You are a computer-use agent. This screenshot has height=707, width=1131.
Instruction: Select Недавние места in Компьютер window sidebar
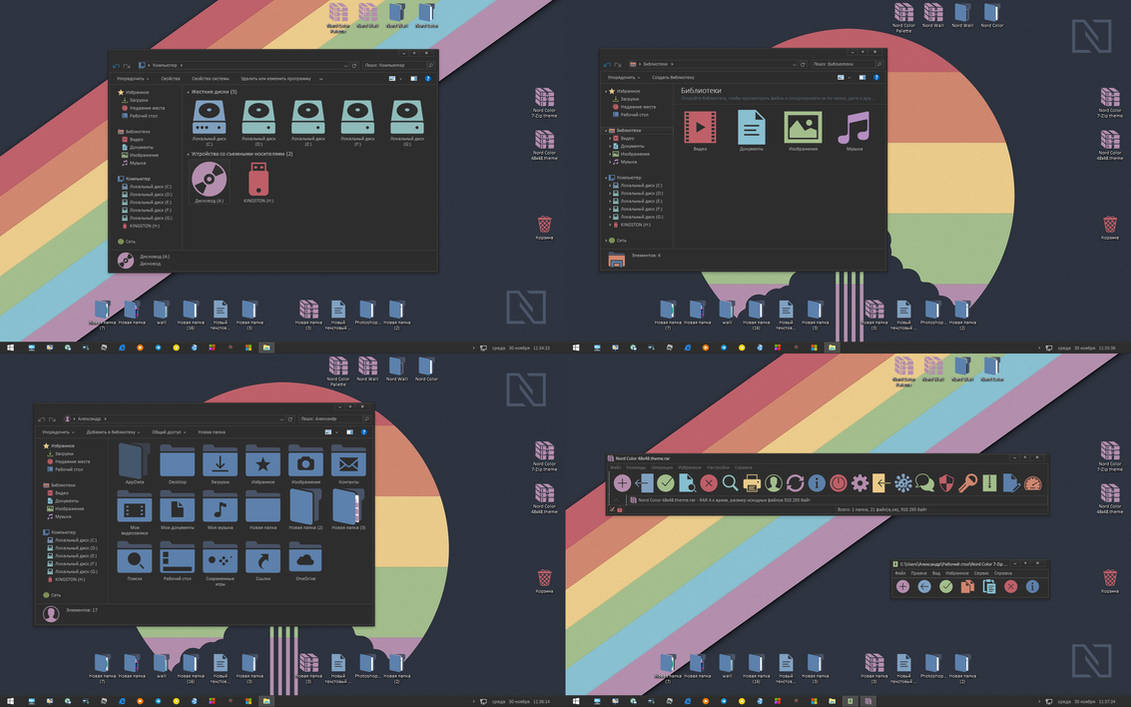[143, 107]
